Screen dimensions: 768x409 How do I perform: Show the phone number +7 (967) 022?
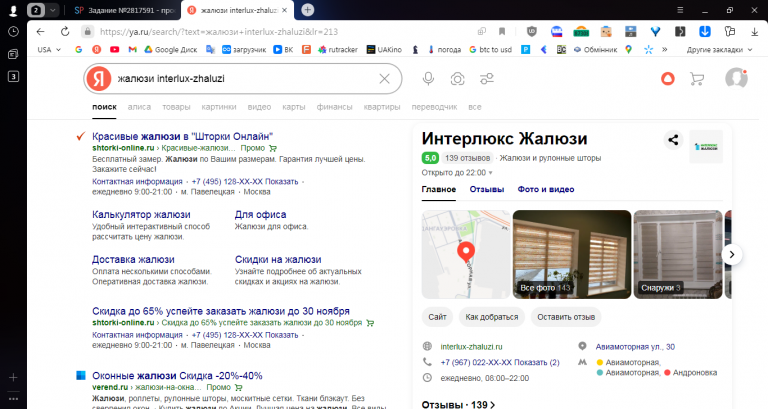pos(500,362)
